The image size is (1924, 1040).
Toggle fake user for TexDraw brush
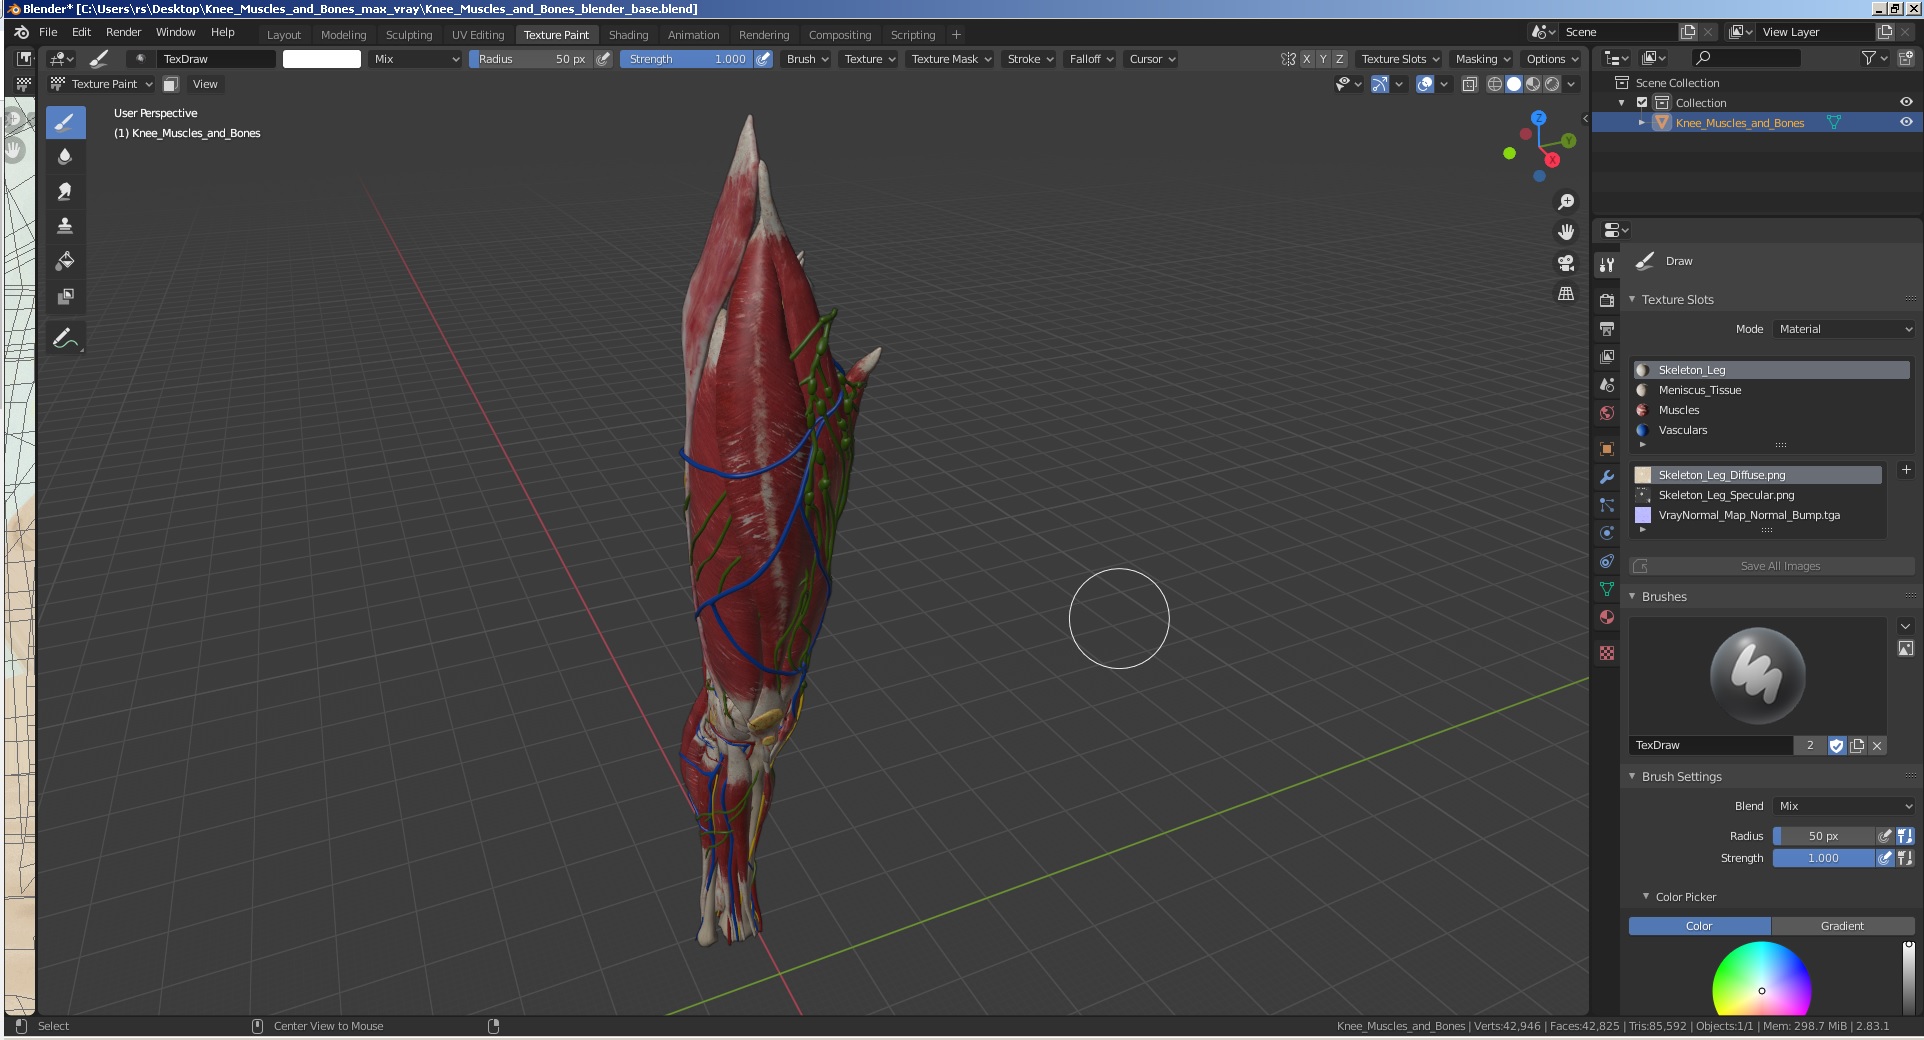tap(1837, 745)
